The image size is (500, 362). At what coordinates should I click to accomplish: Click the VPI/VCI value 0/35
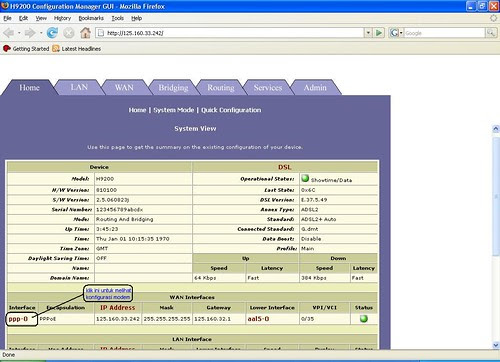pos(307,319)
